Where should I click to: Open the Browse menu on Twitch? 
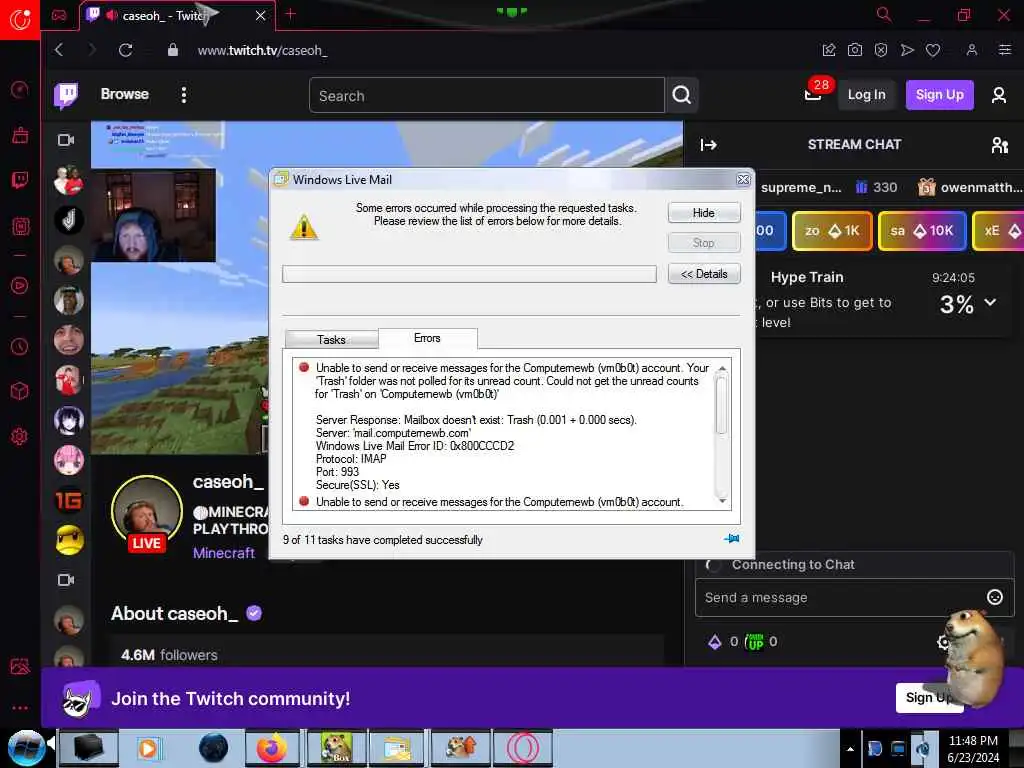tap(125, 94)
